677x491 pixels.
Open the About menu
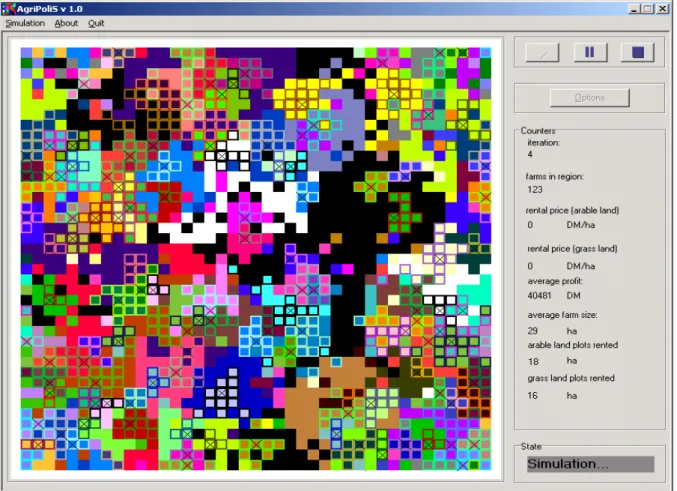(x=66, y=23)
